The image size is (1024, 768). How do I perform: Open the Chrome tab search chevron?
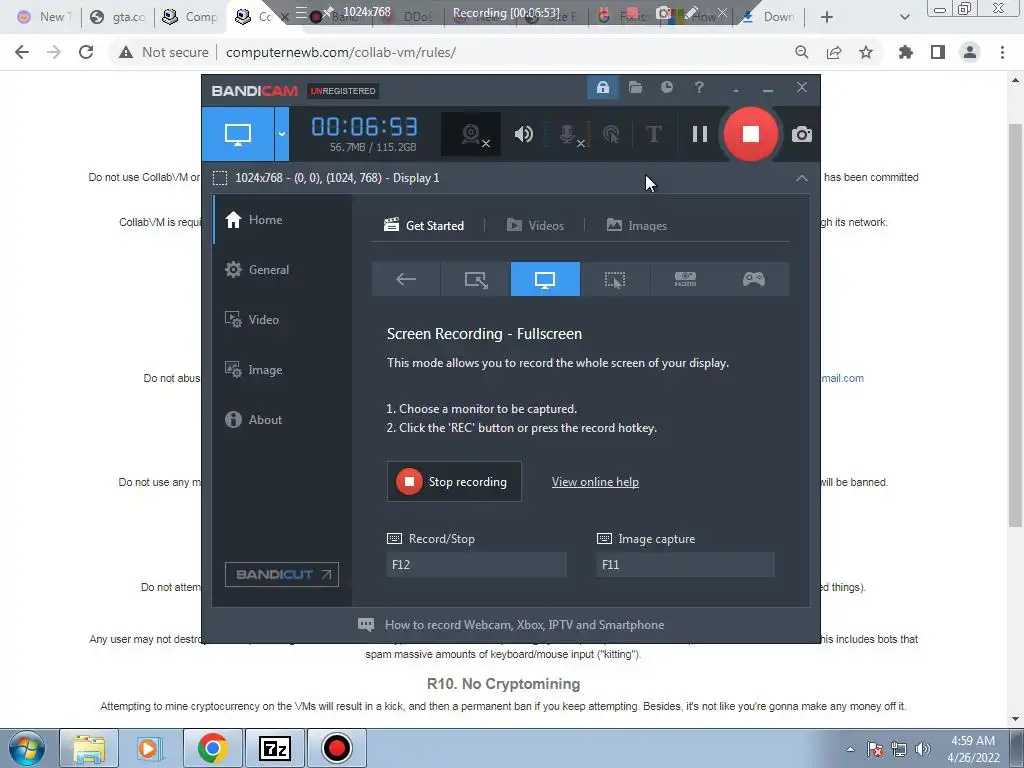[x=904, y=17]
